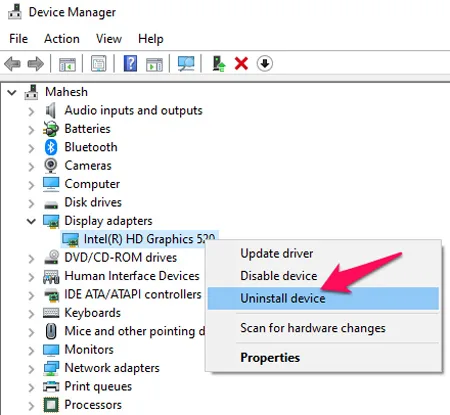Click Show/Hide Console Tree toolbar icon

(67, 64)
